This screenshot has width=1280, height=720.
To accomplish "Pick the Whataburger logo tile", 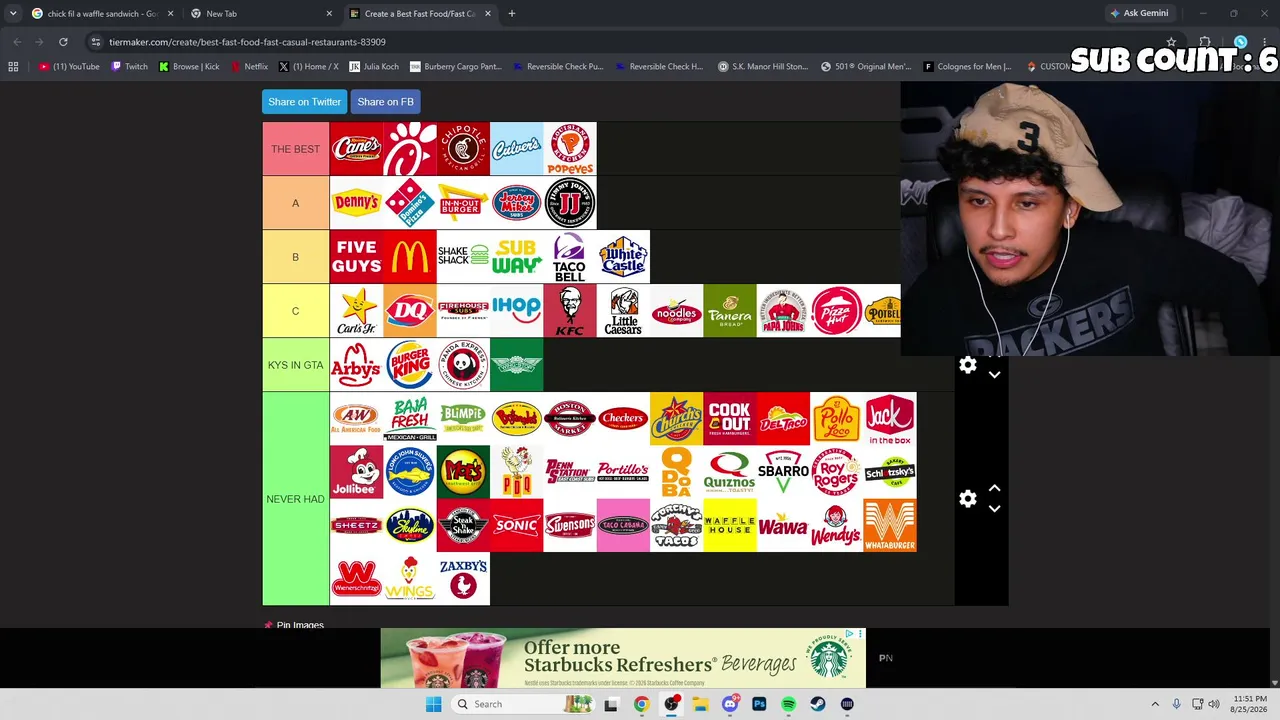I will (x=890, y=526).
